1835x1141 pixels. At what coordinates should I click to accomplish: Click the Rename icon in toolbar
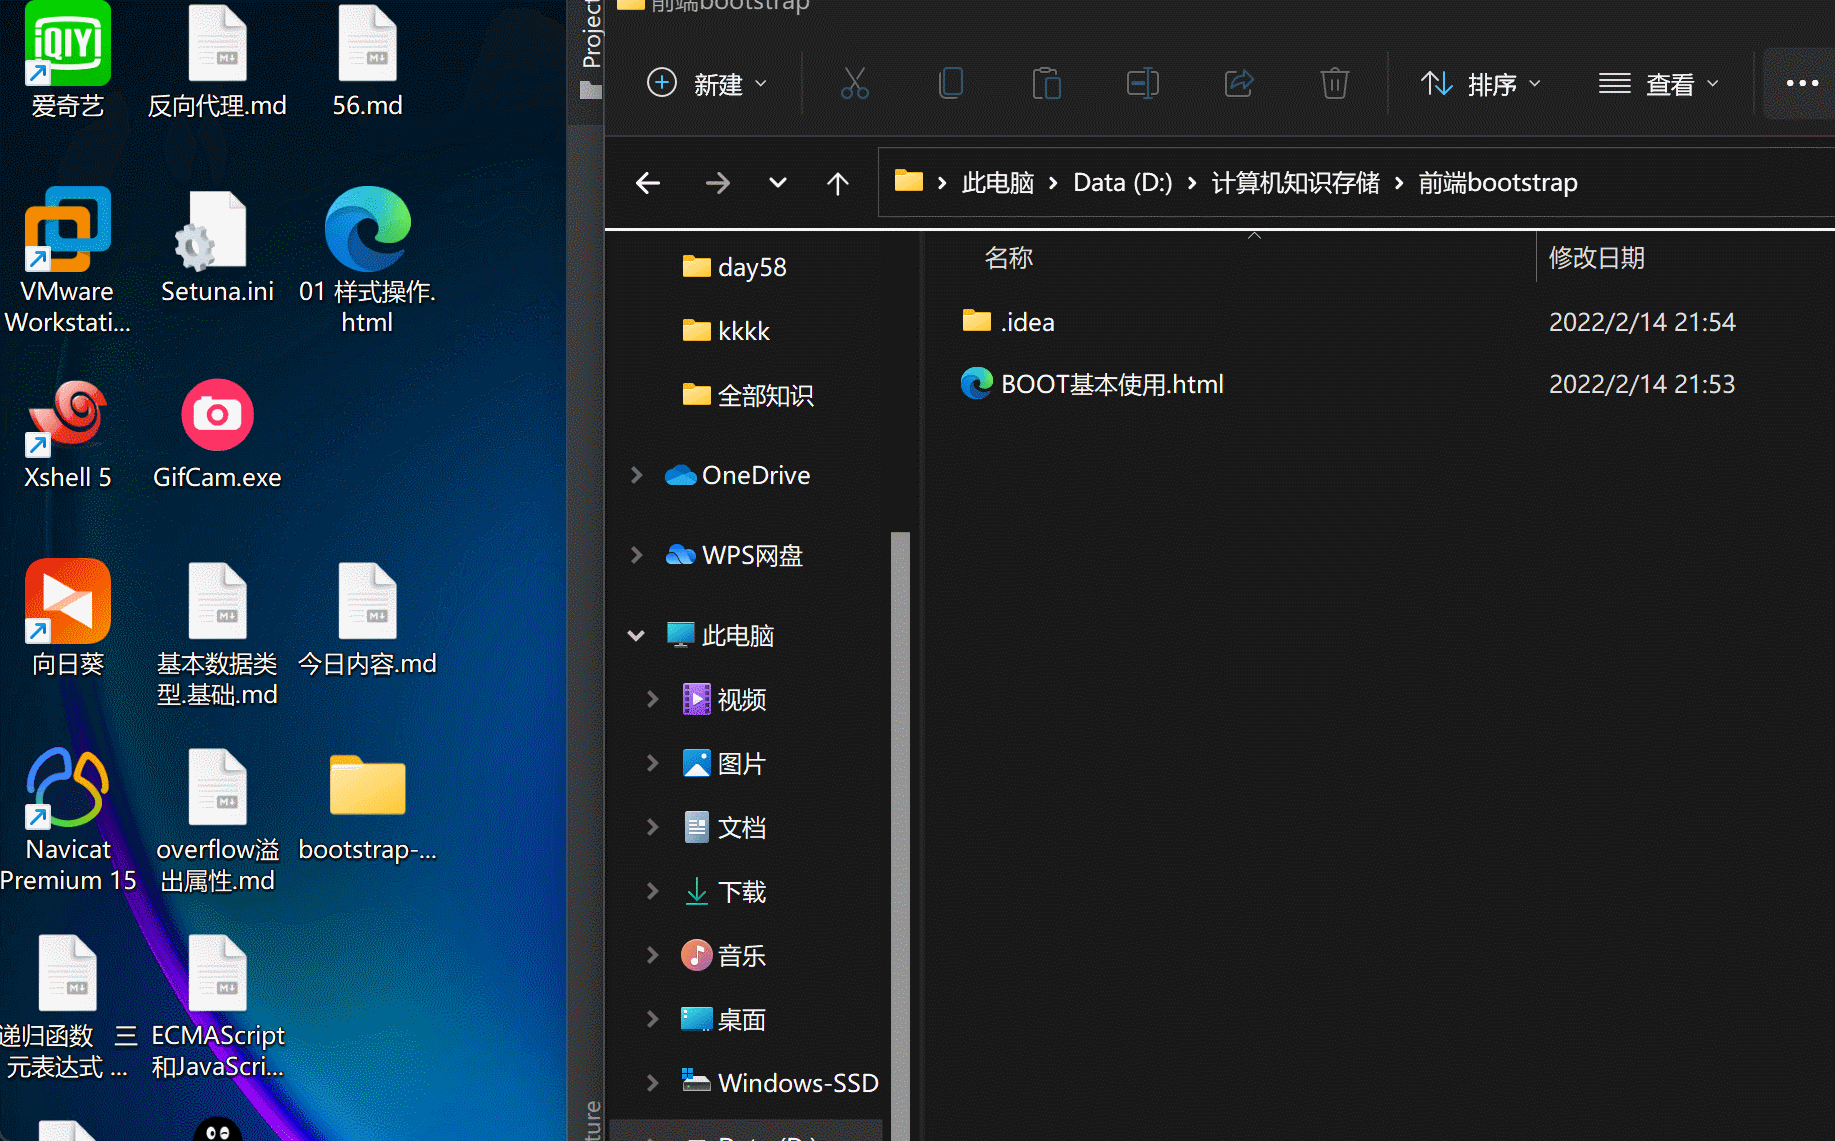[1142, 84]
